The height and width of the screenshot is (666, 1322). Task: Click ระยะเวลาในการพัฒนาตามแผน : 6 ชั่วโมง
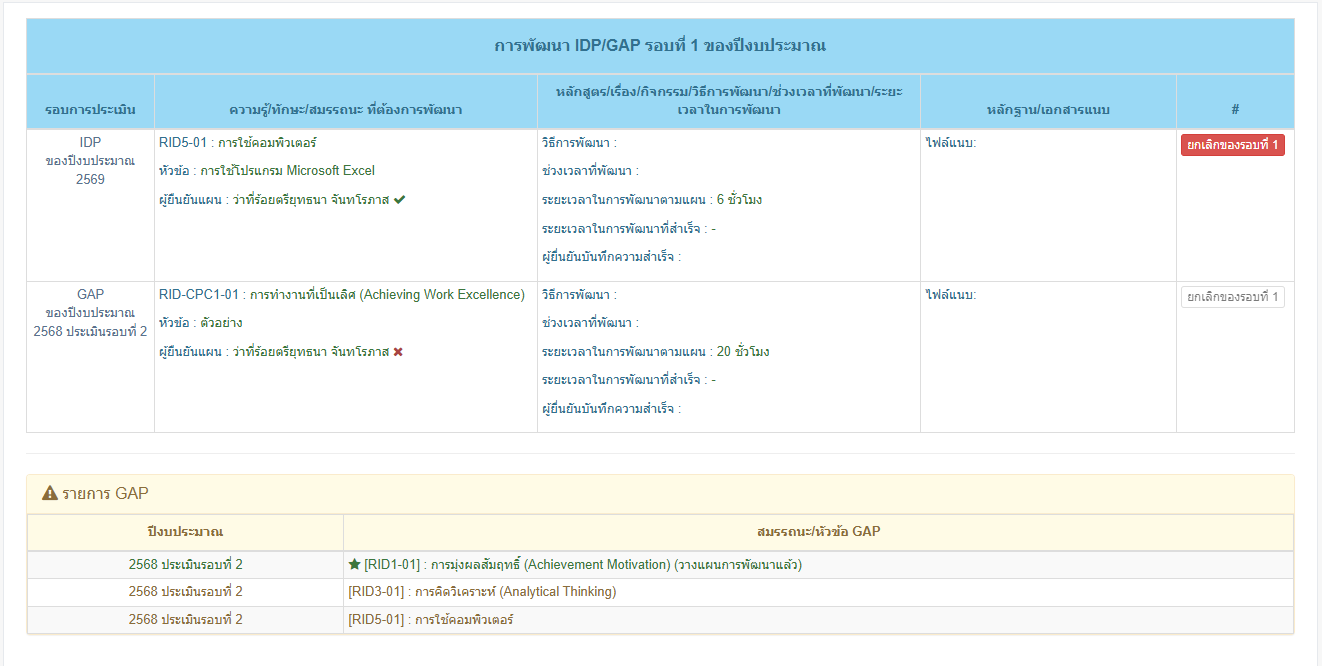point(652,200)
